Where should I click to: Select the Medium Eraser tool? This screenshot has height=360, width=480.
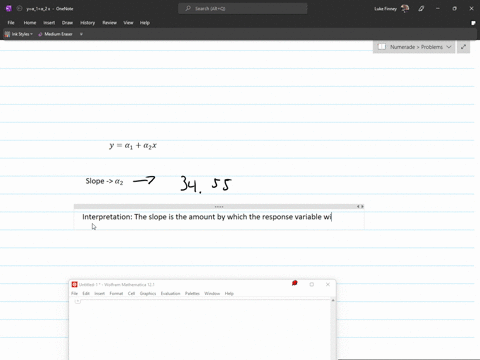click(x=55, y=34)
